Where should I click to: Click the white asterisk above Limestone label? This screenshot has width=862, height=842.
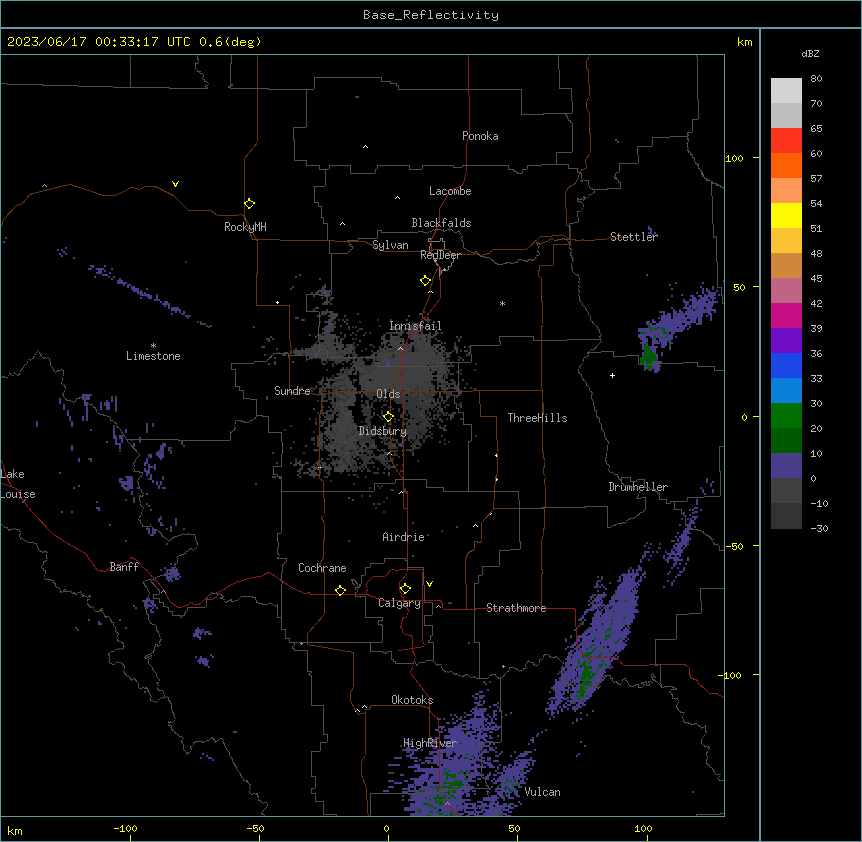153,346
